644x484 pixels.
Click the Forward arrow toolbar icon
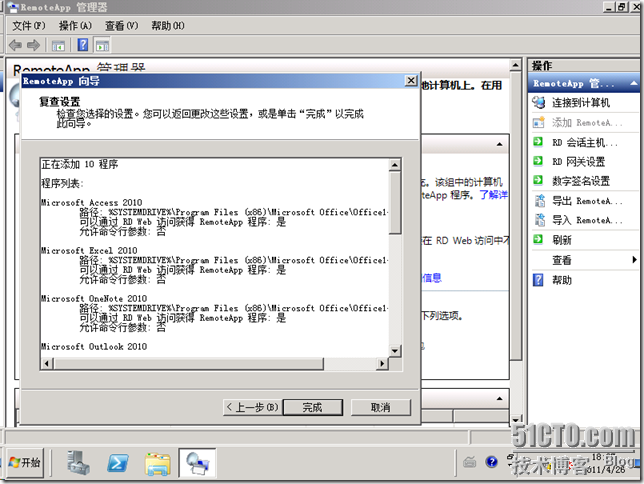pos(33,45)
